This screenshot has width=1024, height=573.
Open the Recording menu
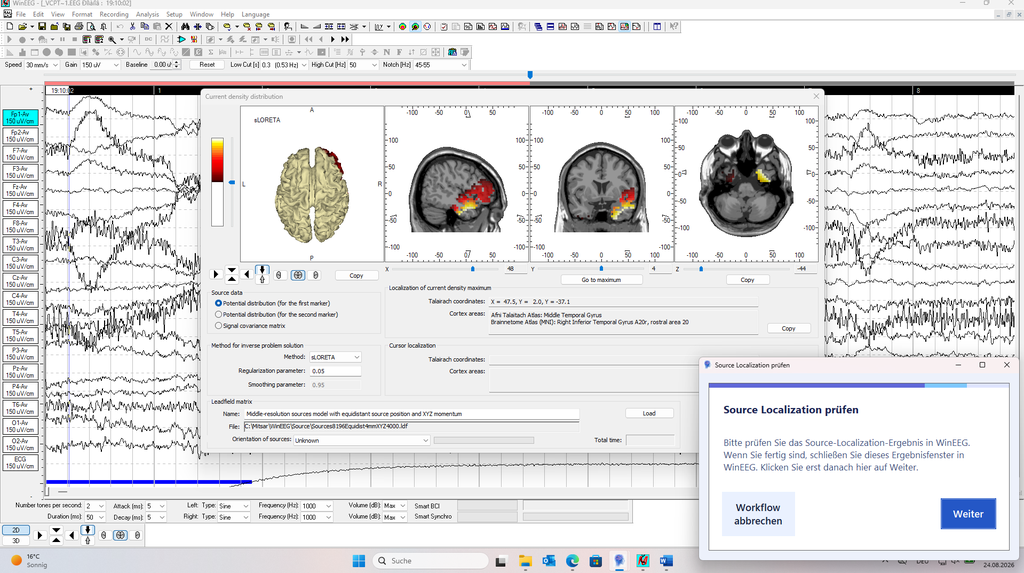click(114, 14)
